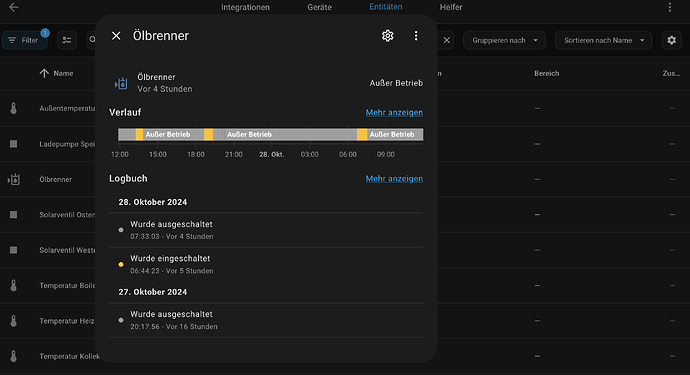The image size is (690, 375).
Task: Click the Ölbrenner row icon in table
Action: pyautogui.click(x=14, y=179)
